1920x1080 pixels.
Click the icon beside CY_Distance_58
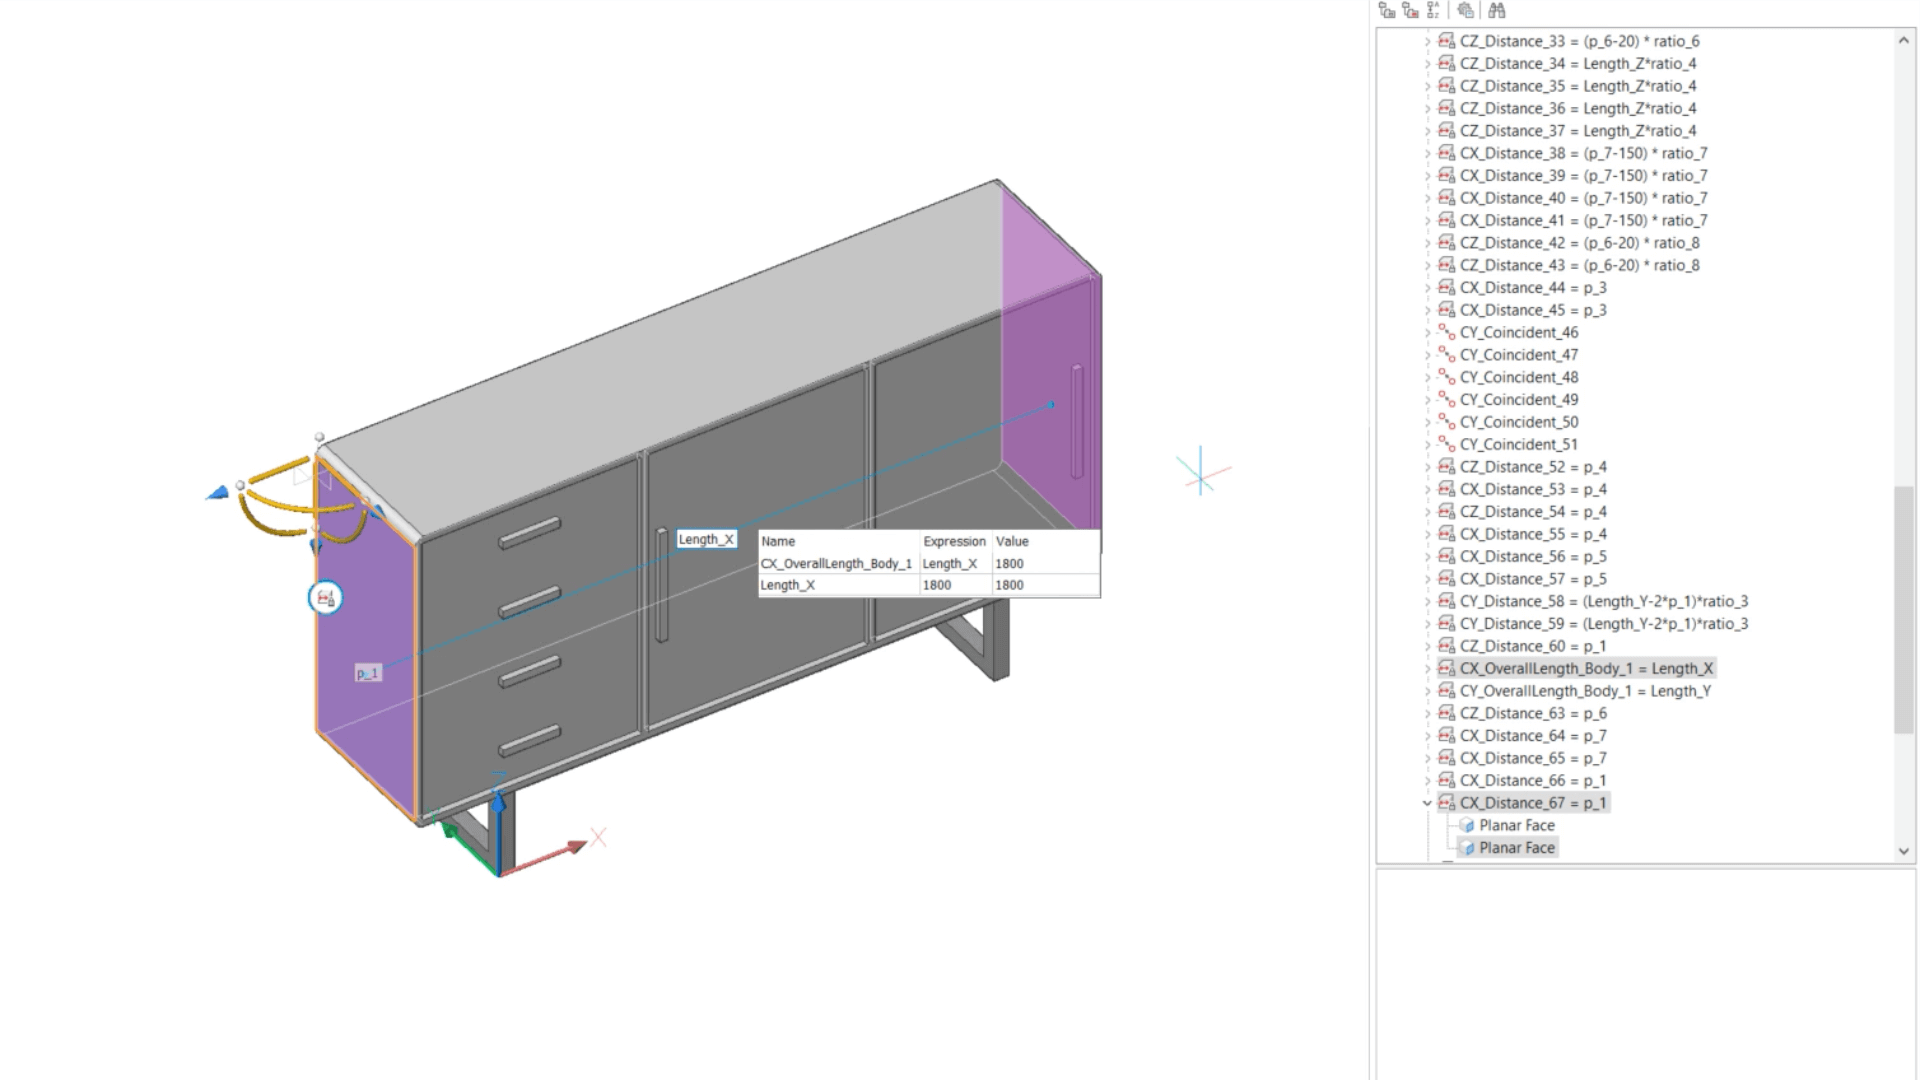point(1446,601)
